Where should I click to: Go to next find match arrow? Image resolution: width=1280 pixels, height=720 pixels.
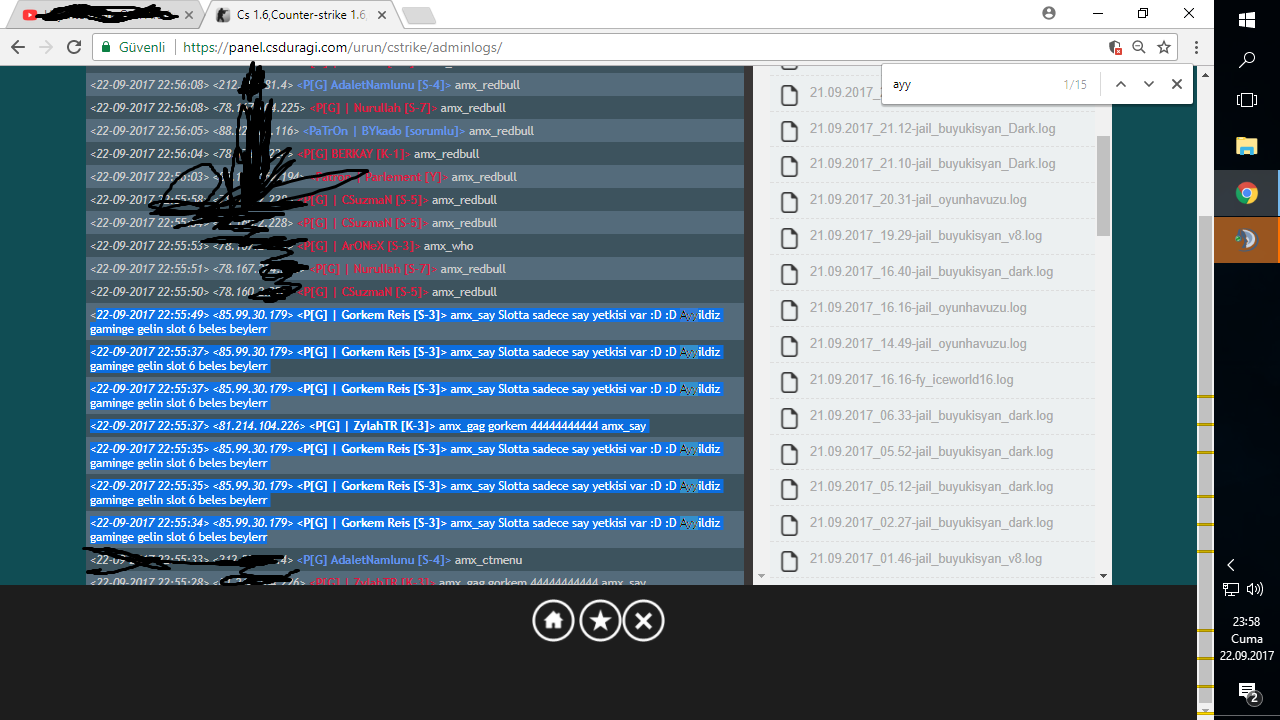[x=1149, y=85]
